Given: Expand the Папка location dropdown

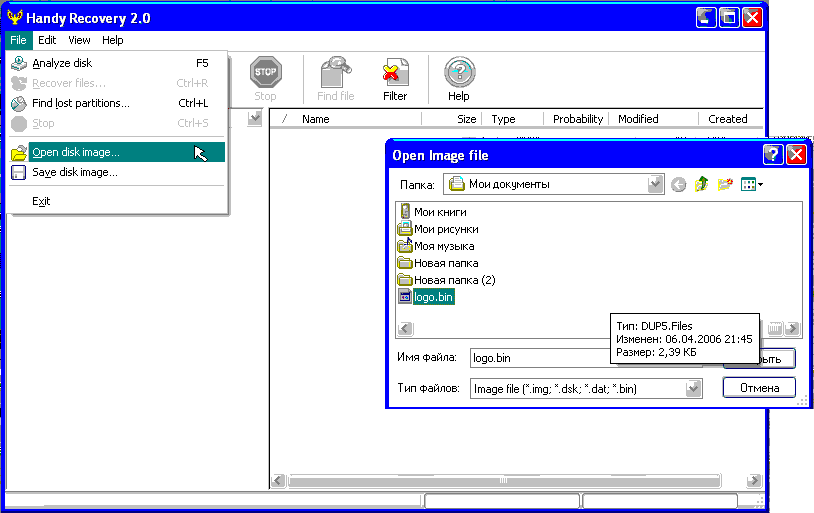Looking at the screenshot, I should [655, 184].
